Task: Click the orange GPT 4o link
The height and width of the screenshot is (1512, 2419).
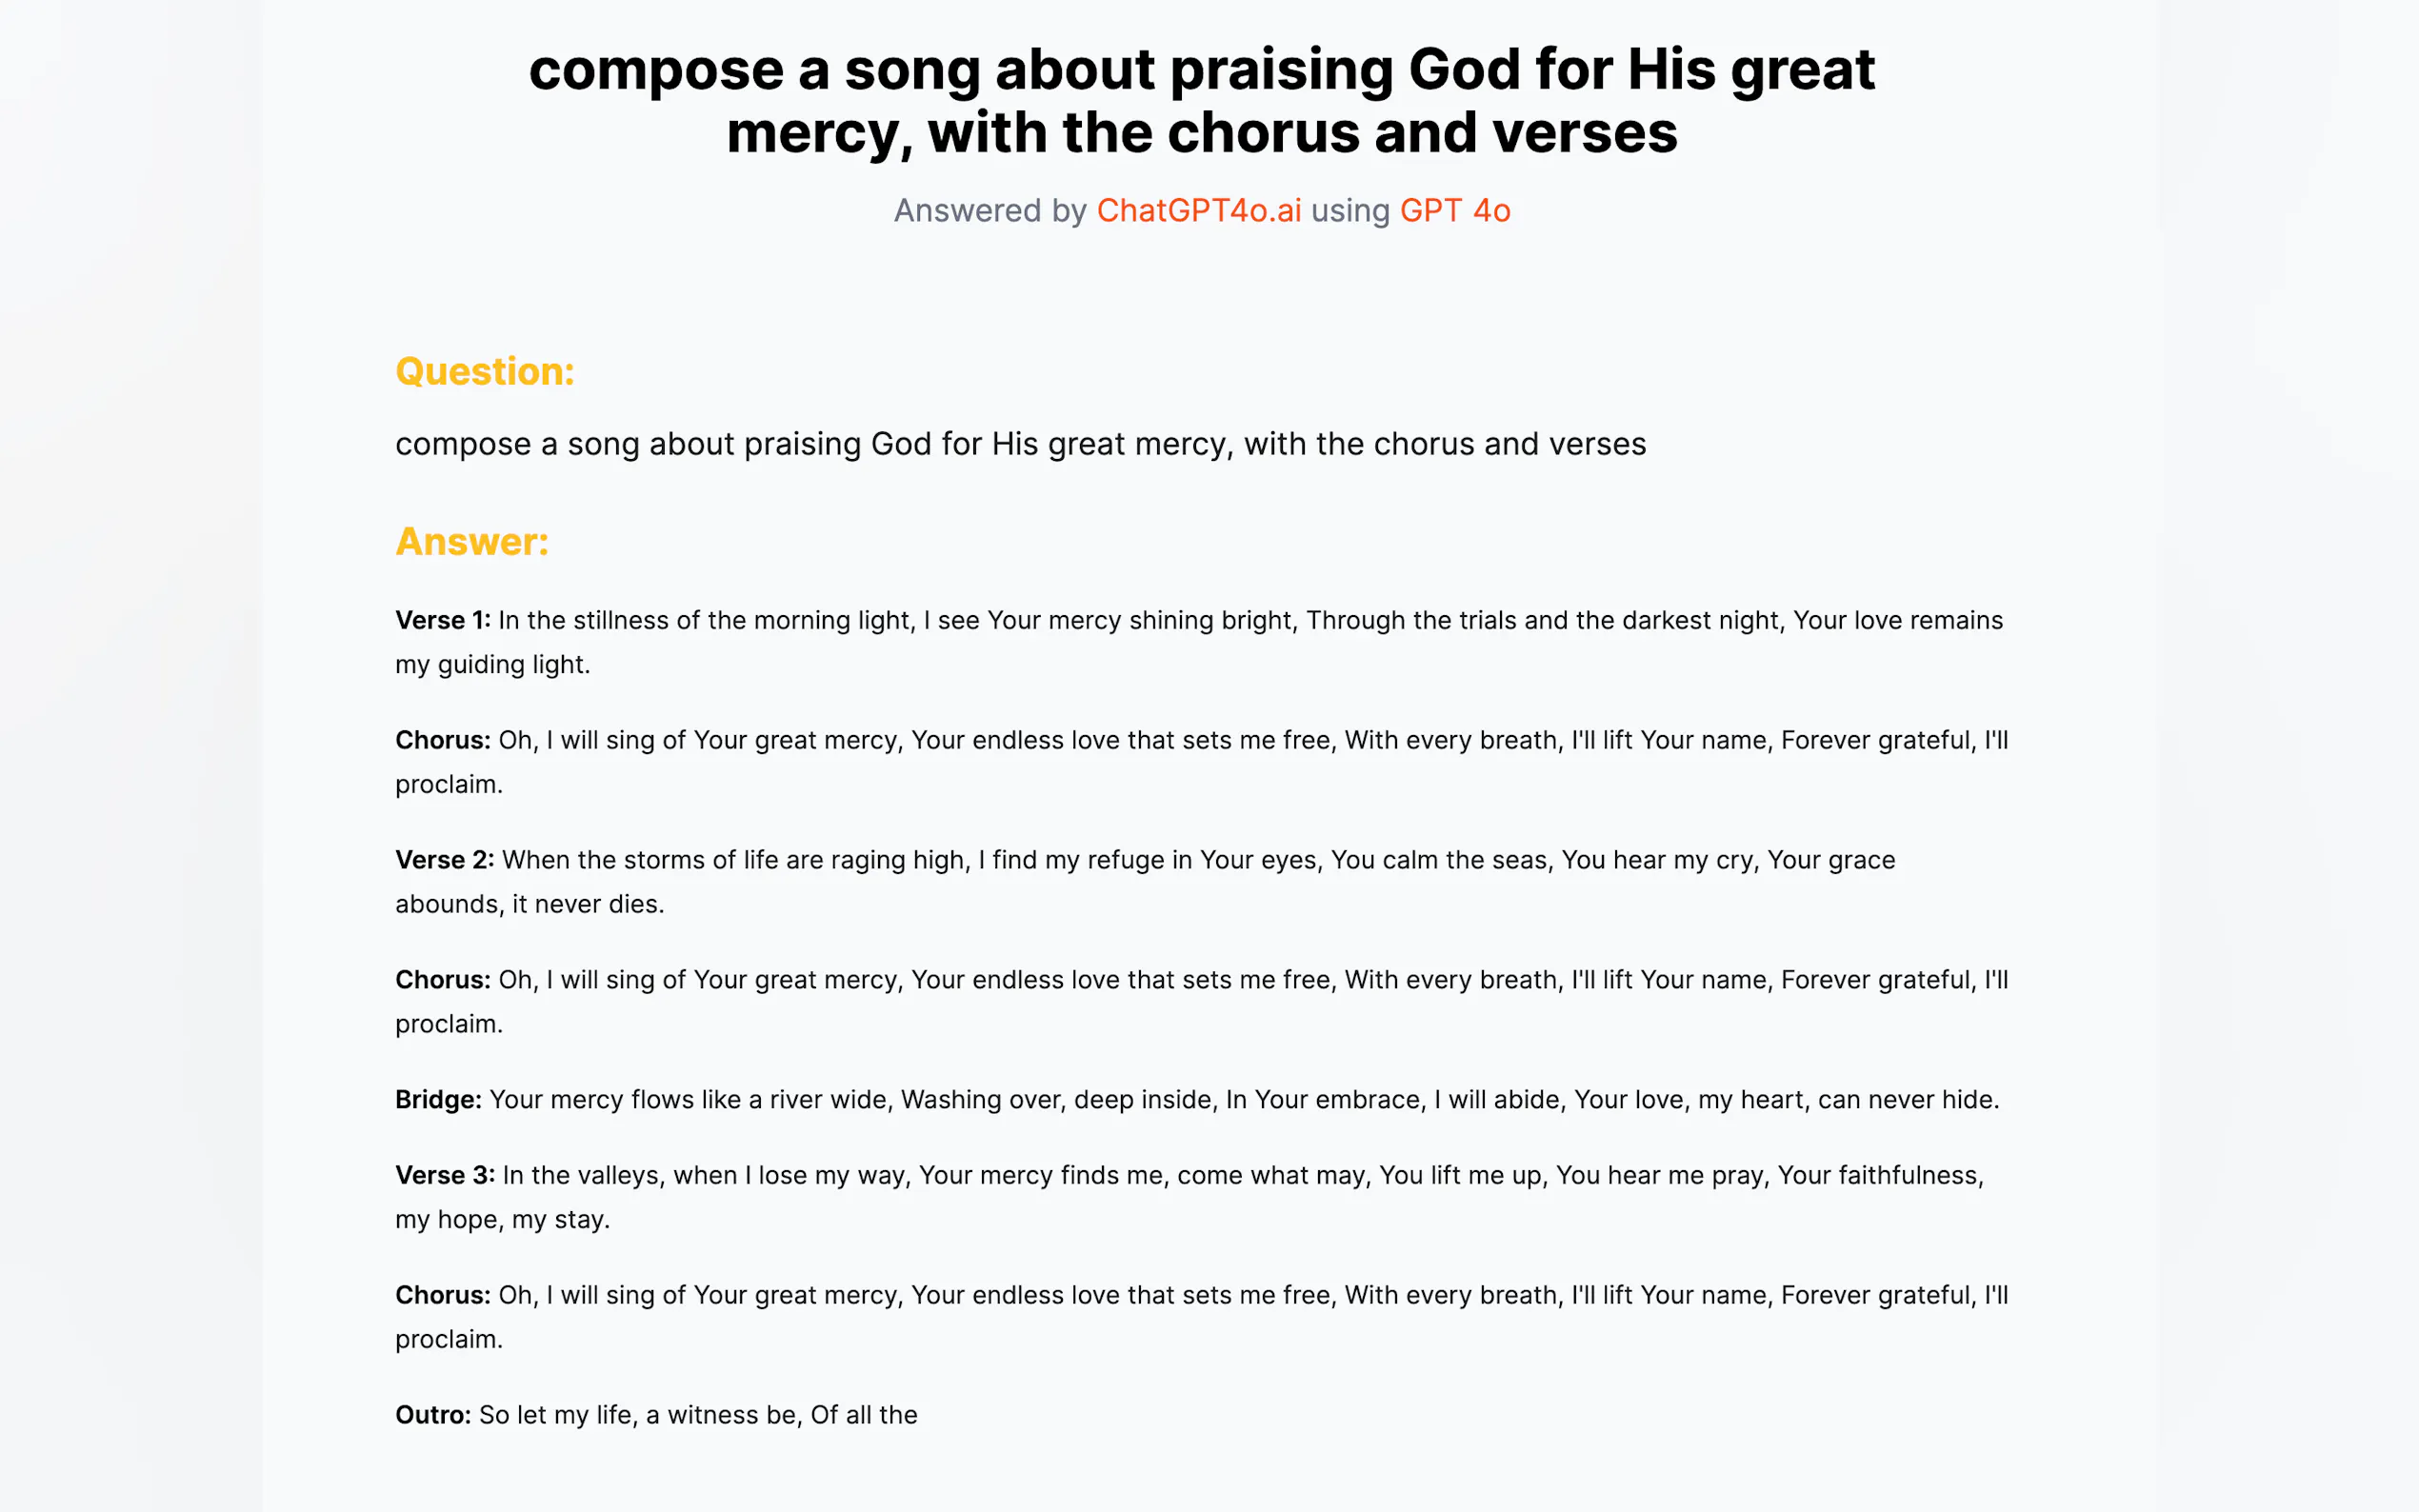Action: tap(1454, 211)
